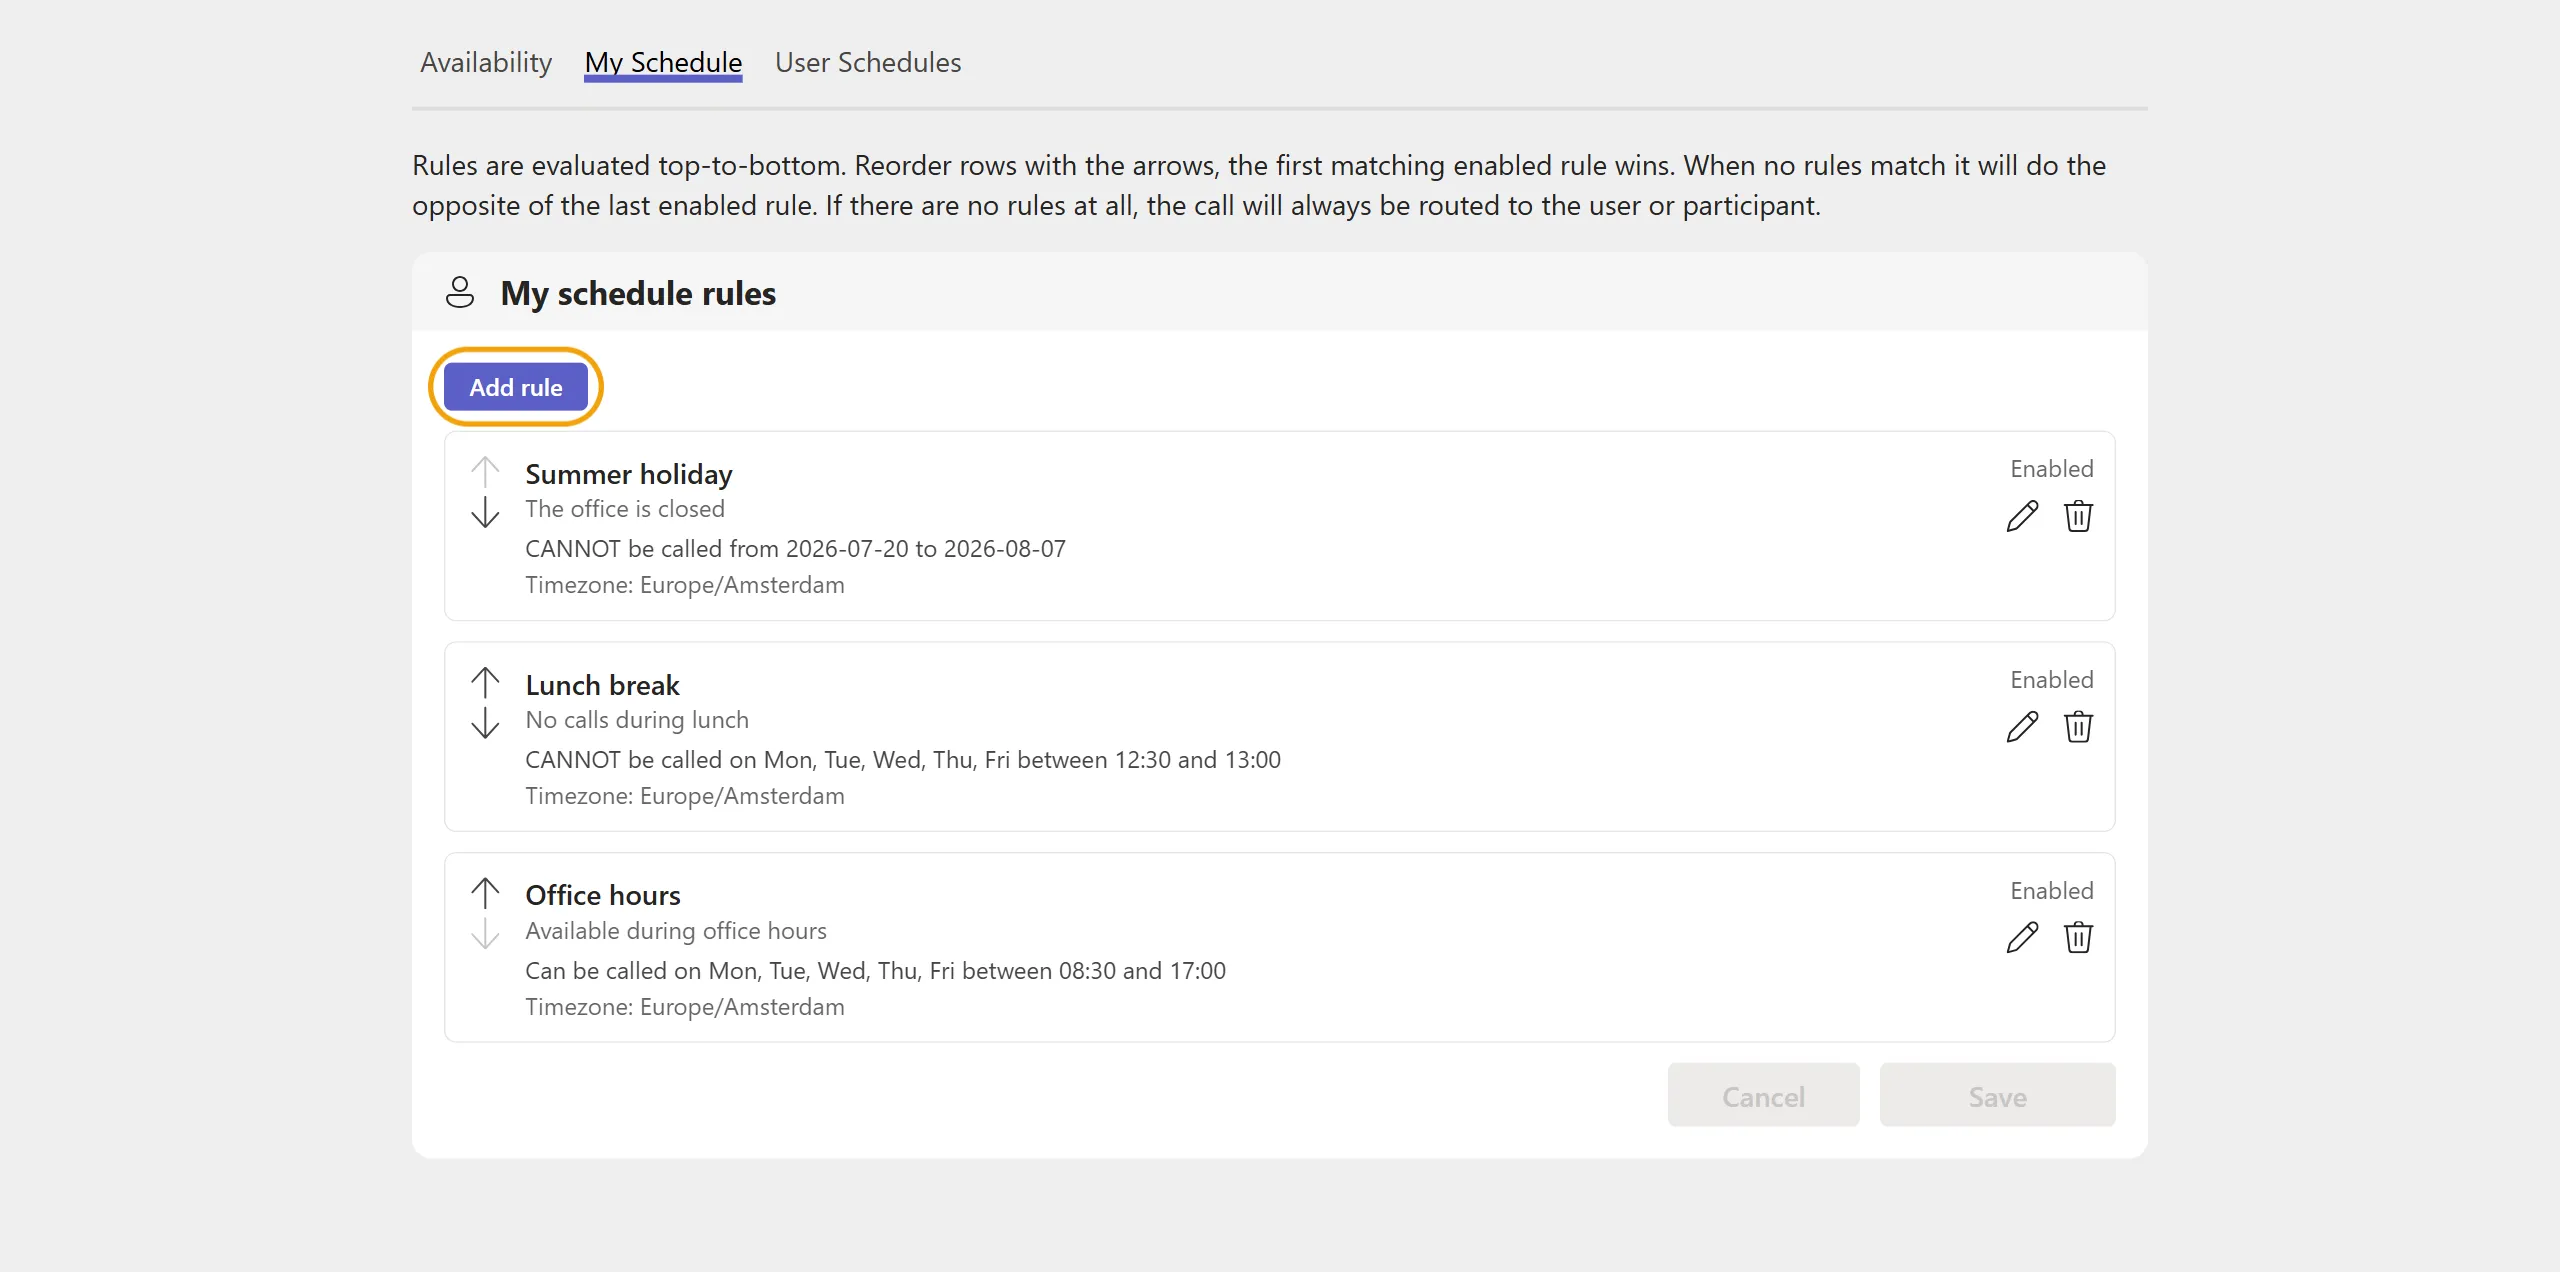Viewport: 2560px width, 1272px height.
Task: Delete the Lunch break rule
Action: click(x=2078, y=727)
